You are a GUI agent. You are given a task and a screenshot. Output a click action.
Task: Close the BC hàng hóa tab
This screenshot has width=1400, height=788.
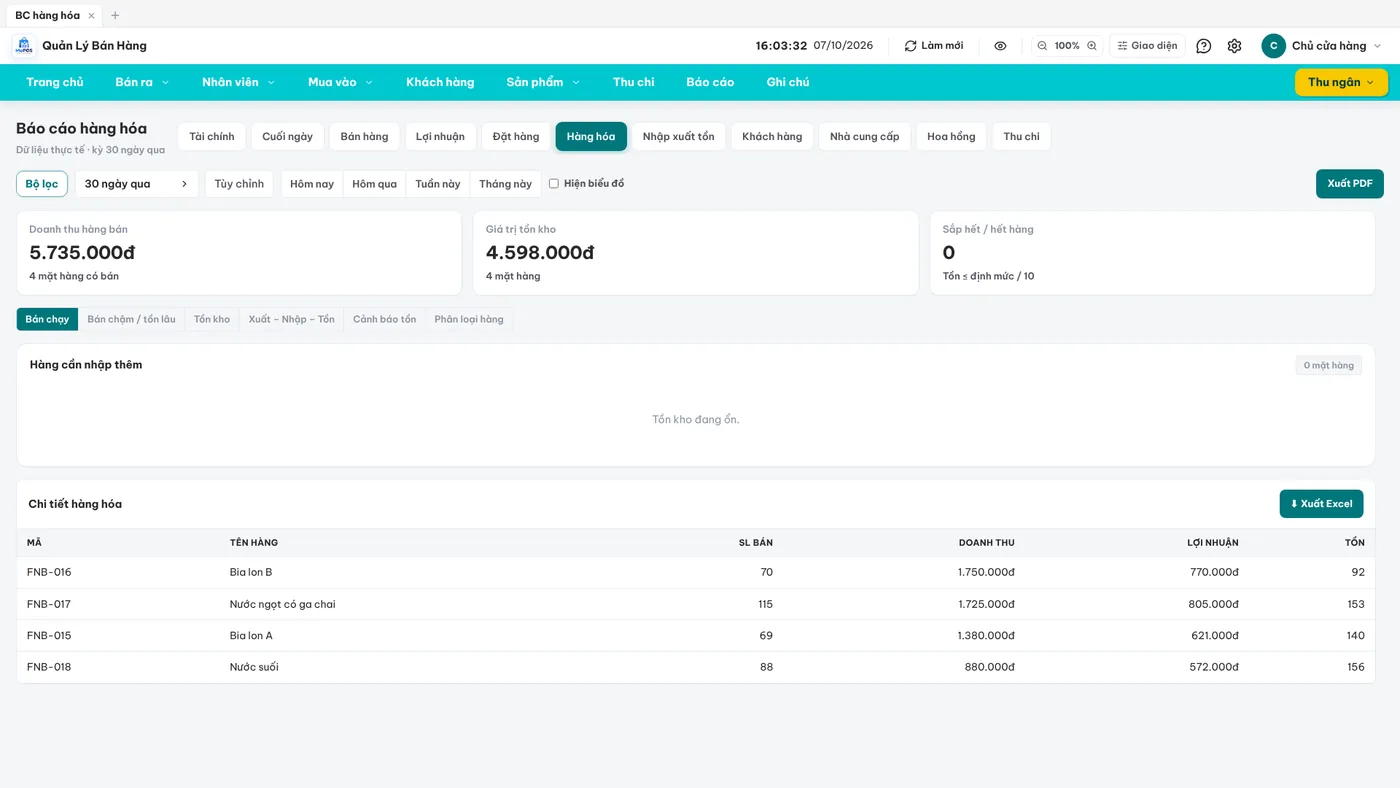pyautogui.click(x=91, y=16)
